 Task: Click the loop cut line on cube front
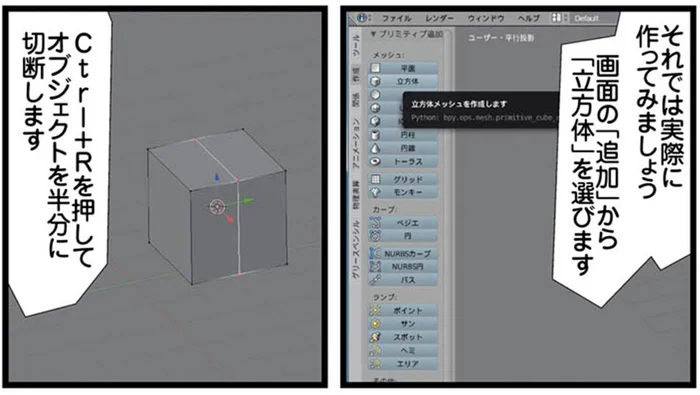[x=238, y=227]
